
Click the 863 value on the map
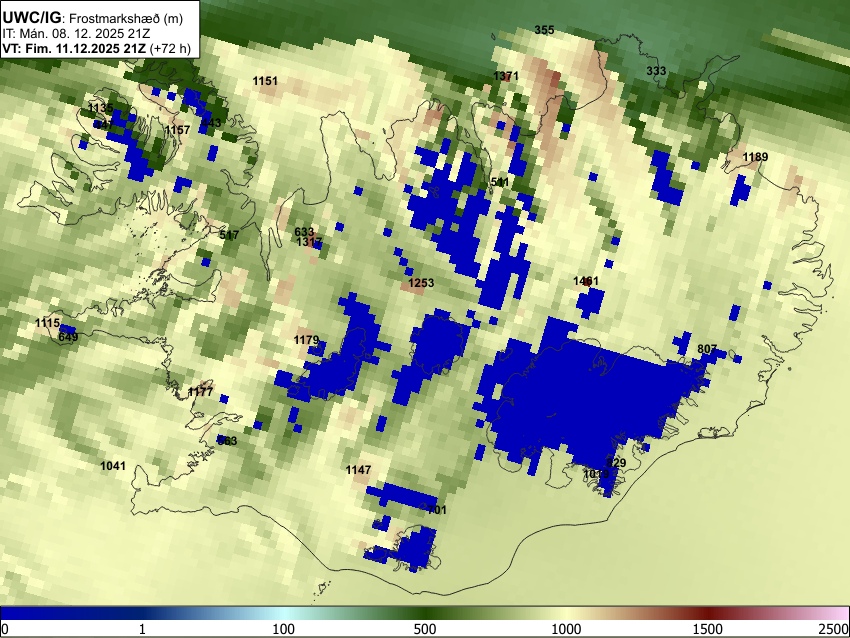[x=227, y=441]
